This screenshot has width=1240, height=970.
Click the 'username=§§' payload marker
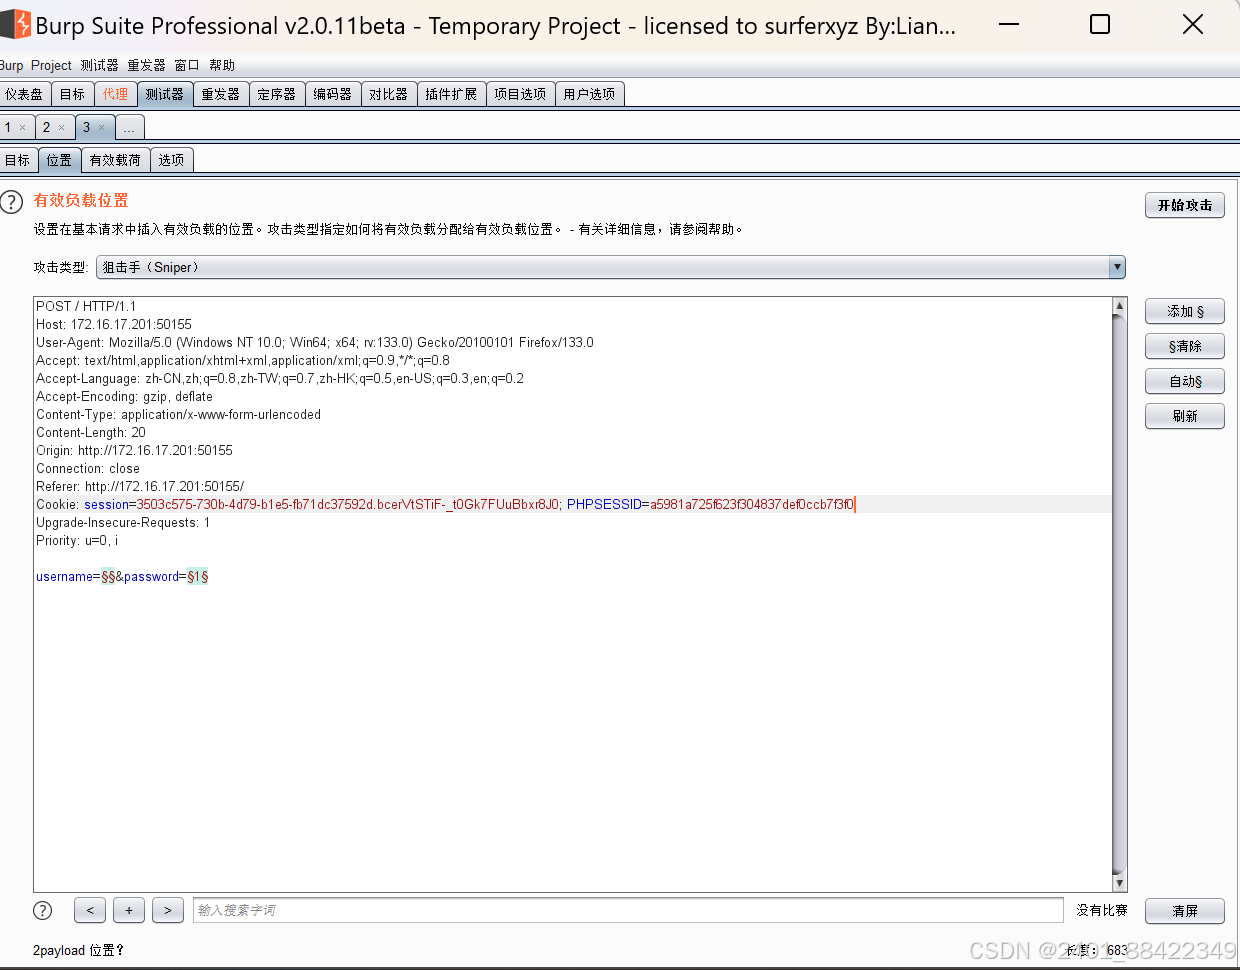(x=76, y=577)
